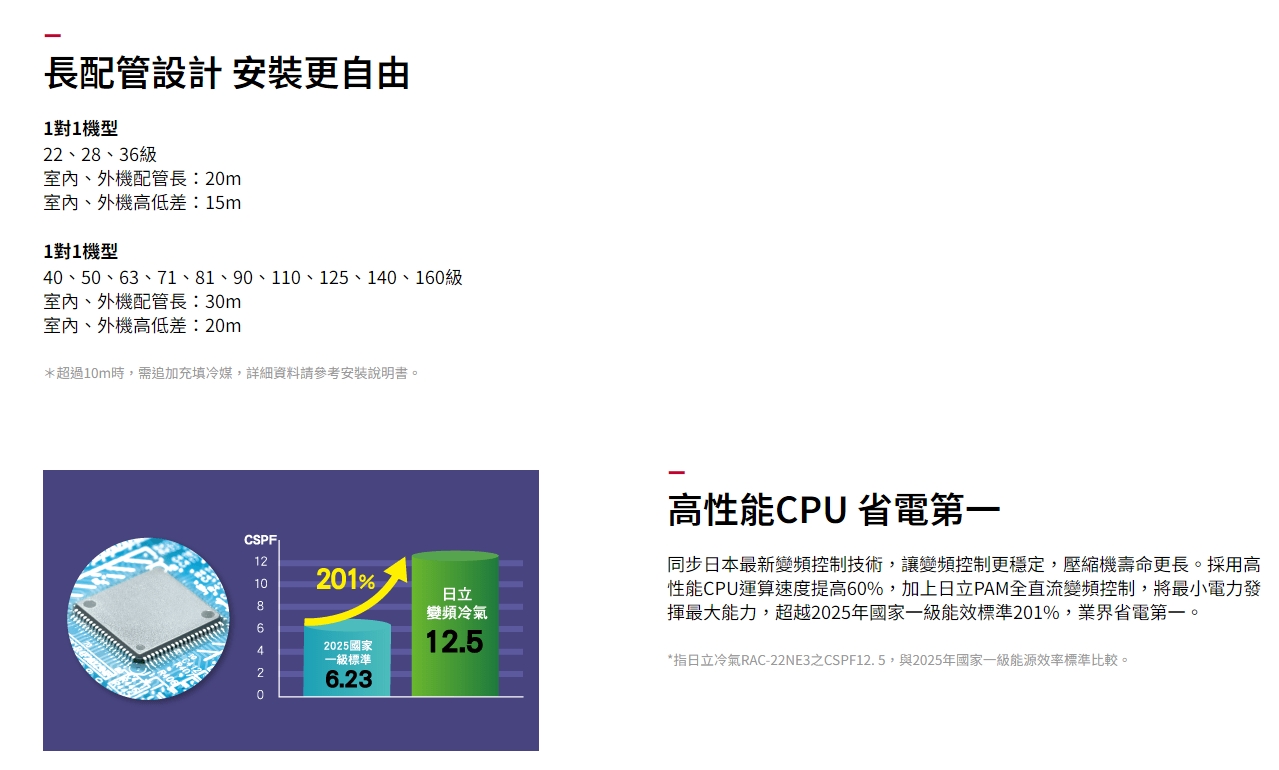The image size is (1279, 770).
Task: Select the green 日立變頻冷氣 12.5 bar
Action: click(x=455, y=623)
